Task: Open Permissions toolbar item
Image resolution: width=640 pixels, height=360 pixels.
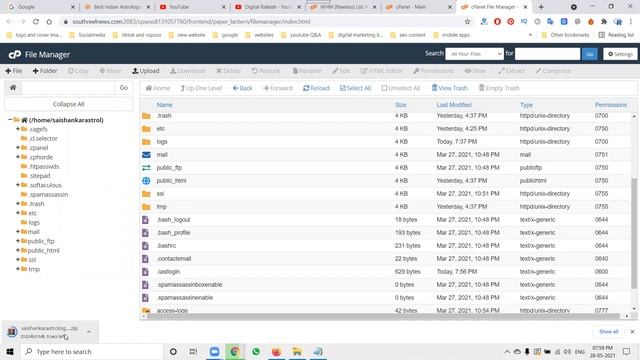Action: click(x=433, y=71)
